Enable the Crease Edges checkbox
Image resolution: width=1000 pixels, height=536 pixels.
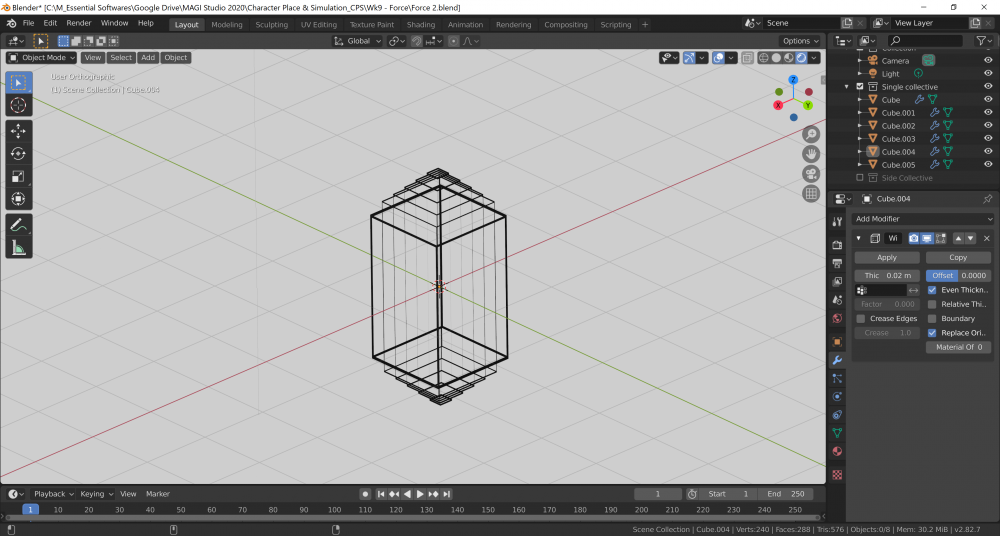(861, 319)
